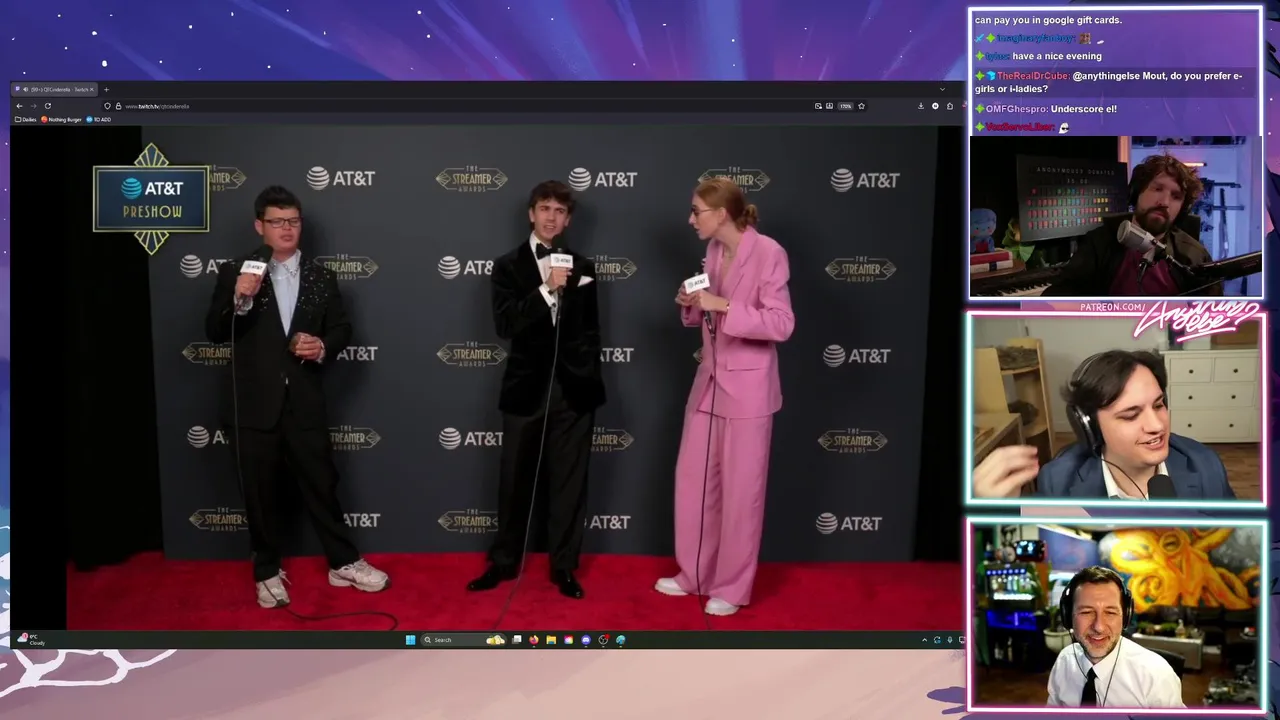Expand the list all tabs chevron
The height and width of the screenshot is (720, 1280).
pos(942,89)
